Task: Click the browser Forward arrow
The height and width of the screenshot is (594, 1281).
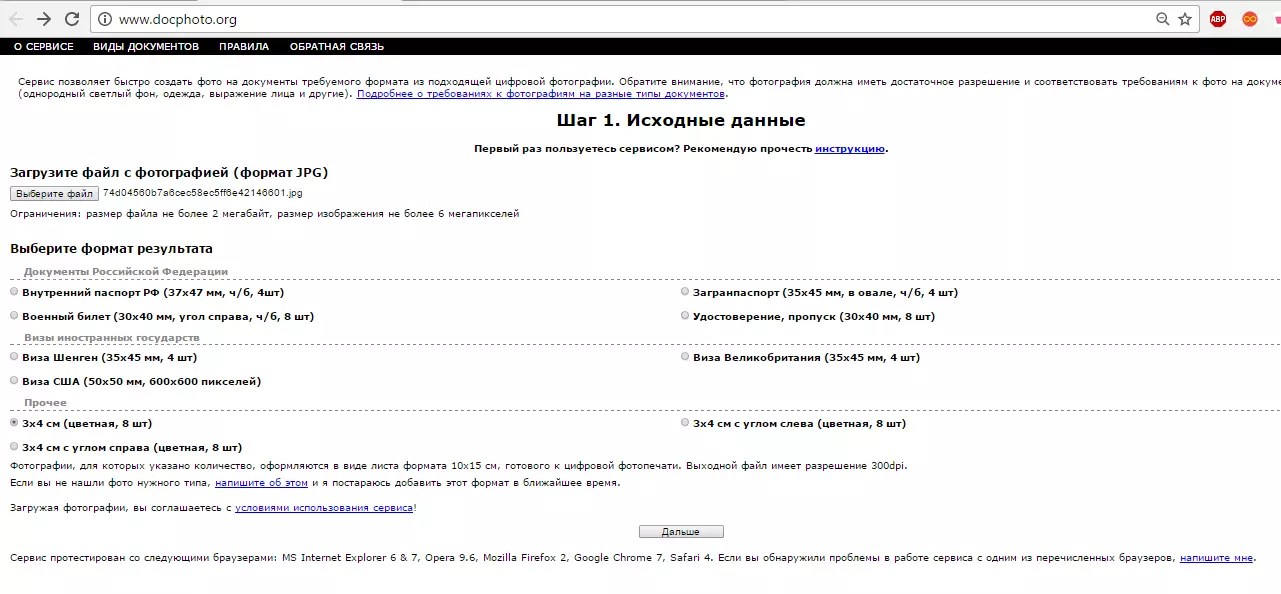Action: 44,19
